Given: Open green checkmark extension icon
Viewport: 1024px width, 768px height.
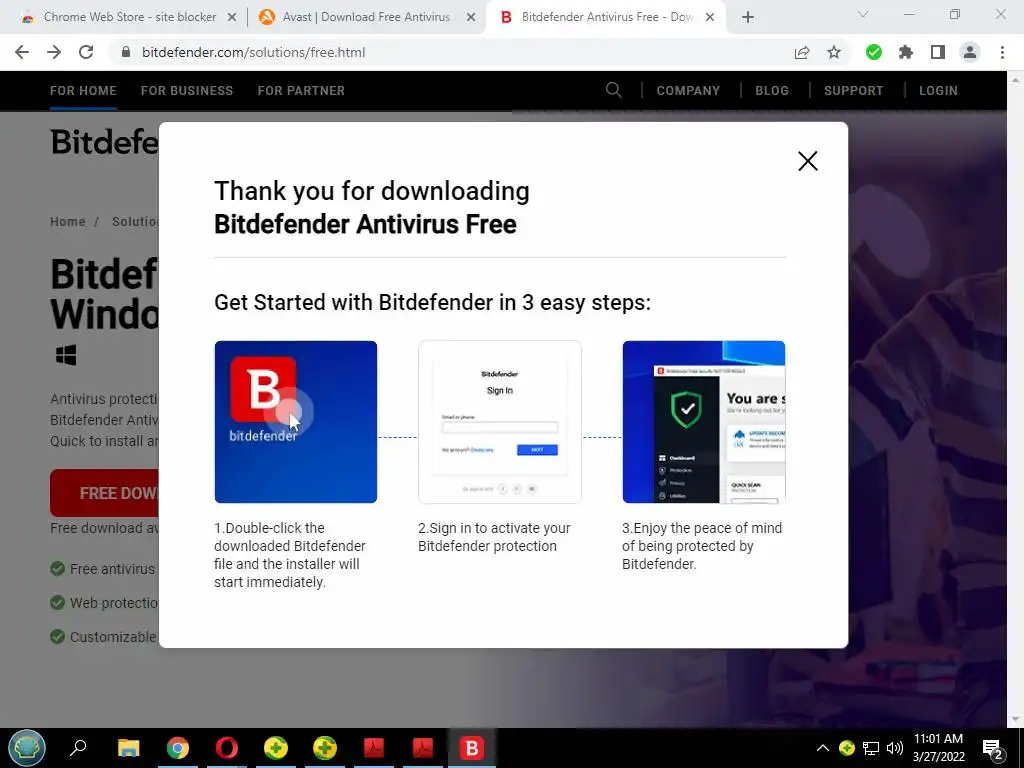Looking at the screenshot, I should pos(874,52).
